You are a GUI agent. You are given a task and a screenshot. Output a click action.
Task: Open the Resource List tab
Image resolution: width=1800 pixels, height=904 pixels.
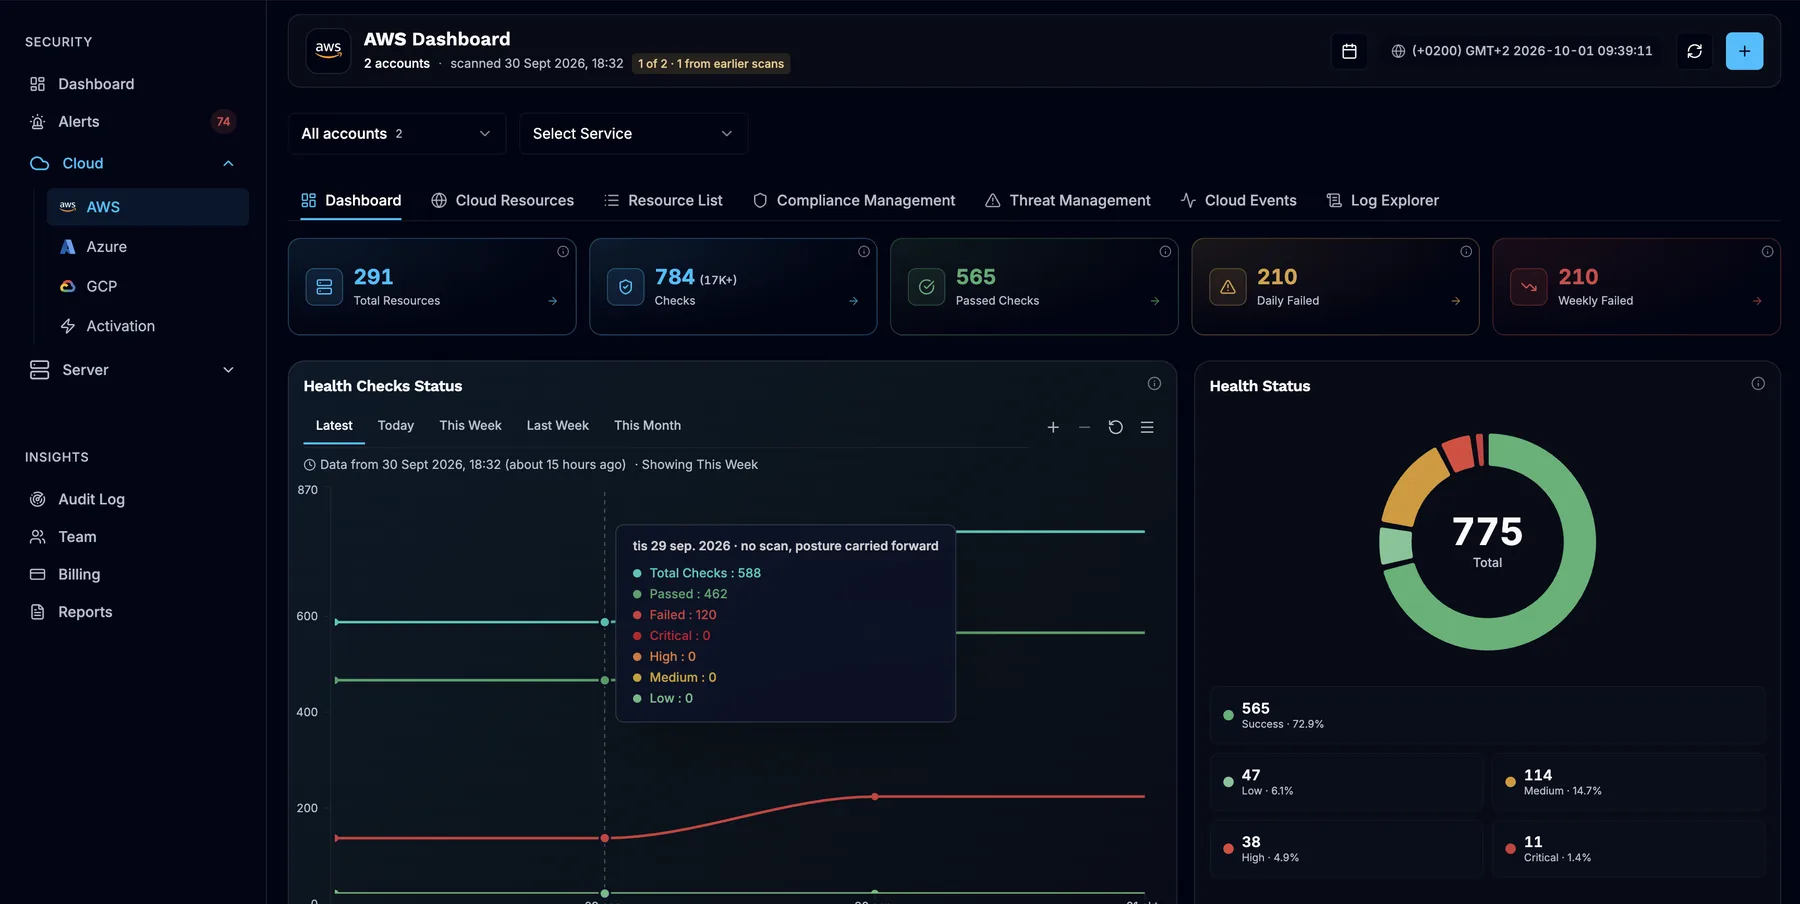tap(663, 201)
